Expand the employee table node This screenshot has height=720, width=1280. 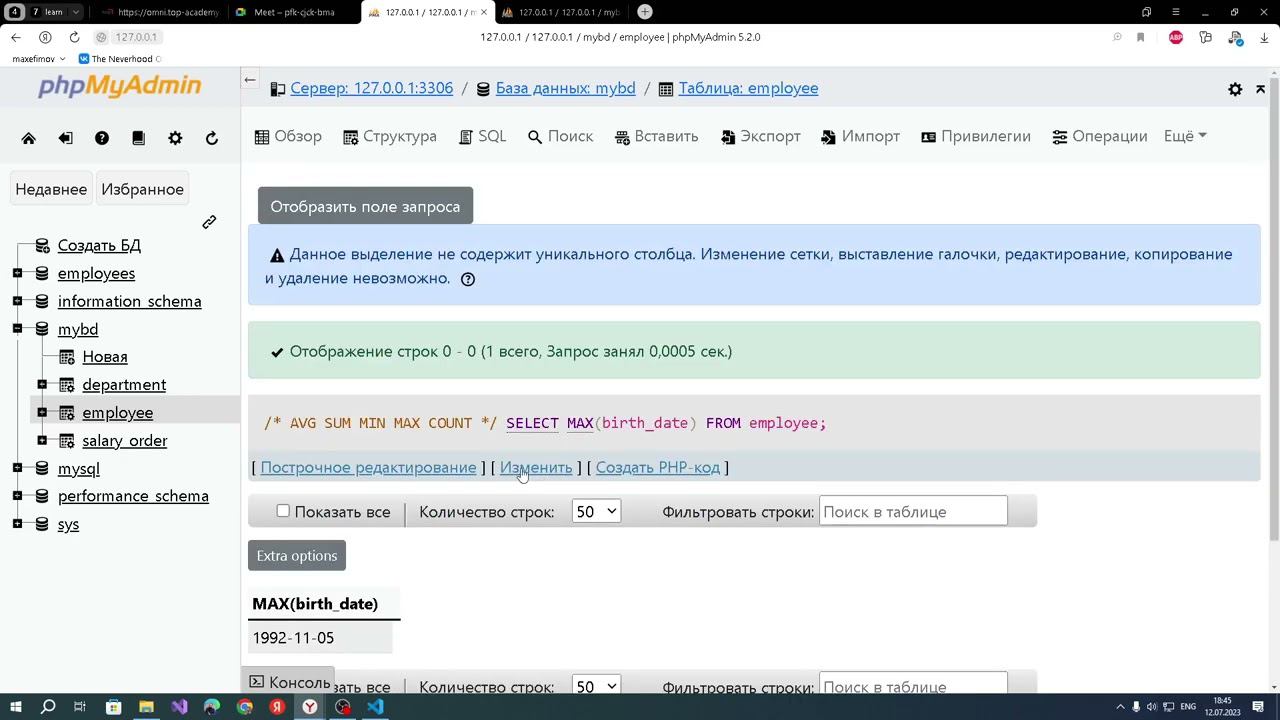tap(42, 413)
